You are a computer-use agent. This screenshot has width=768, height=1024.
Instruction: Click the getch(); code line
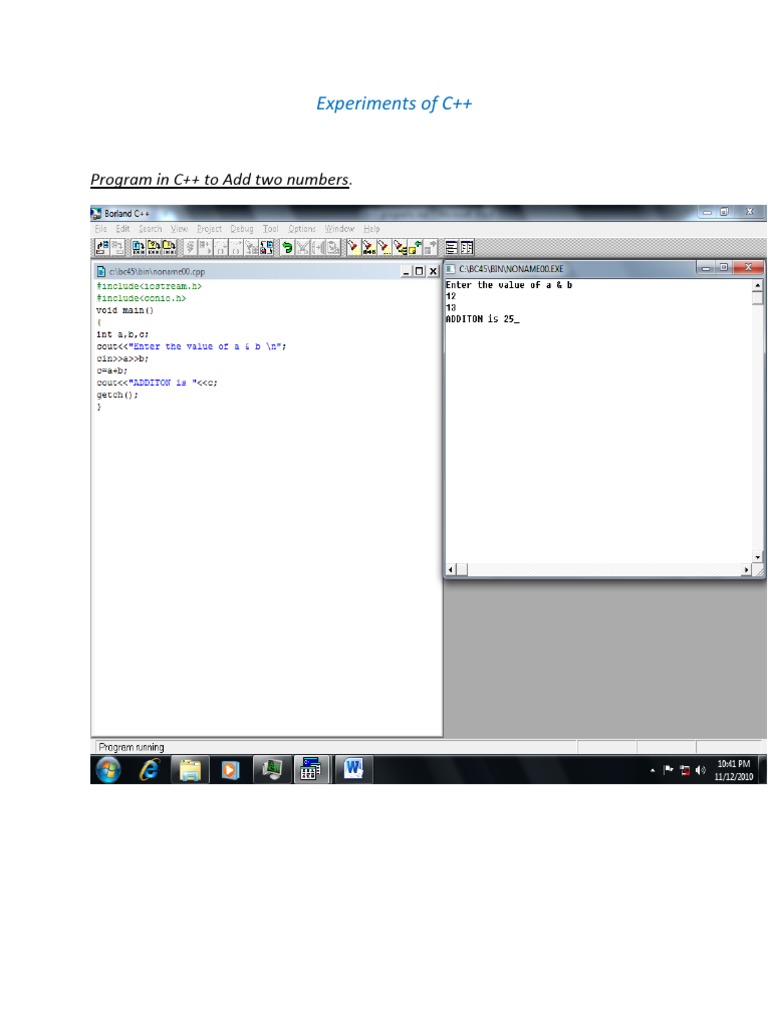117,395
